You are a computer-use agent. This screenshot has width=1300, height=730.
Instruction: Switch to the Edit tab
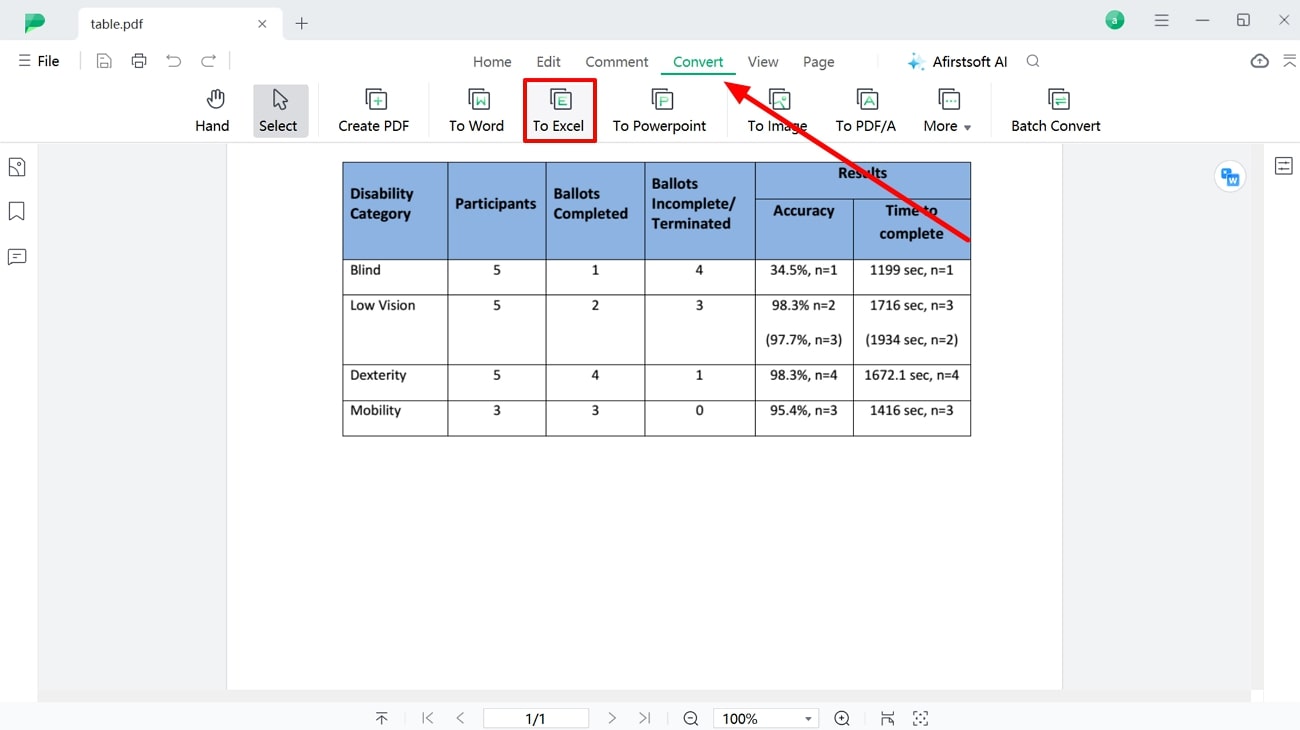tap(548, 62)
